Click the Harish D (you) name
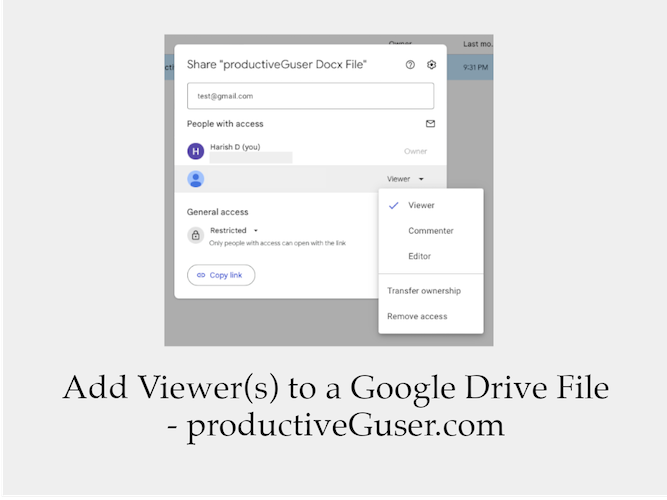 click(235, 147)
